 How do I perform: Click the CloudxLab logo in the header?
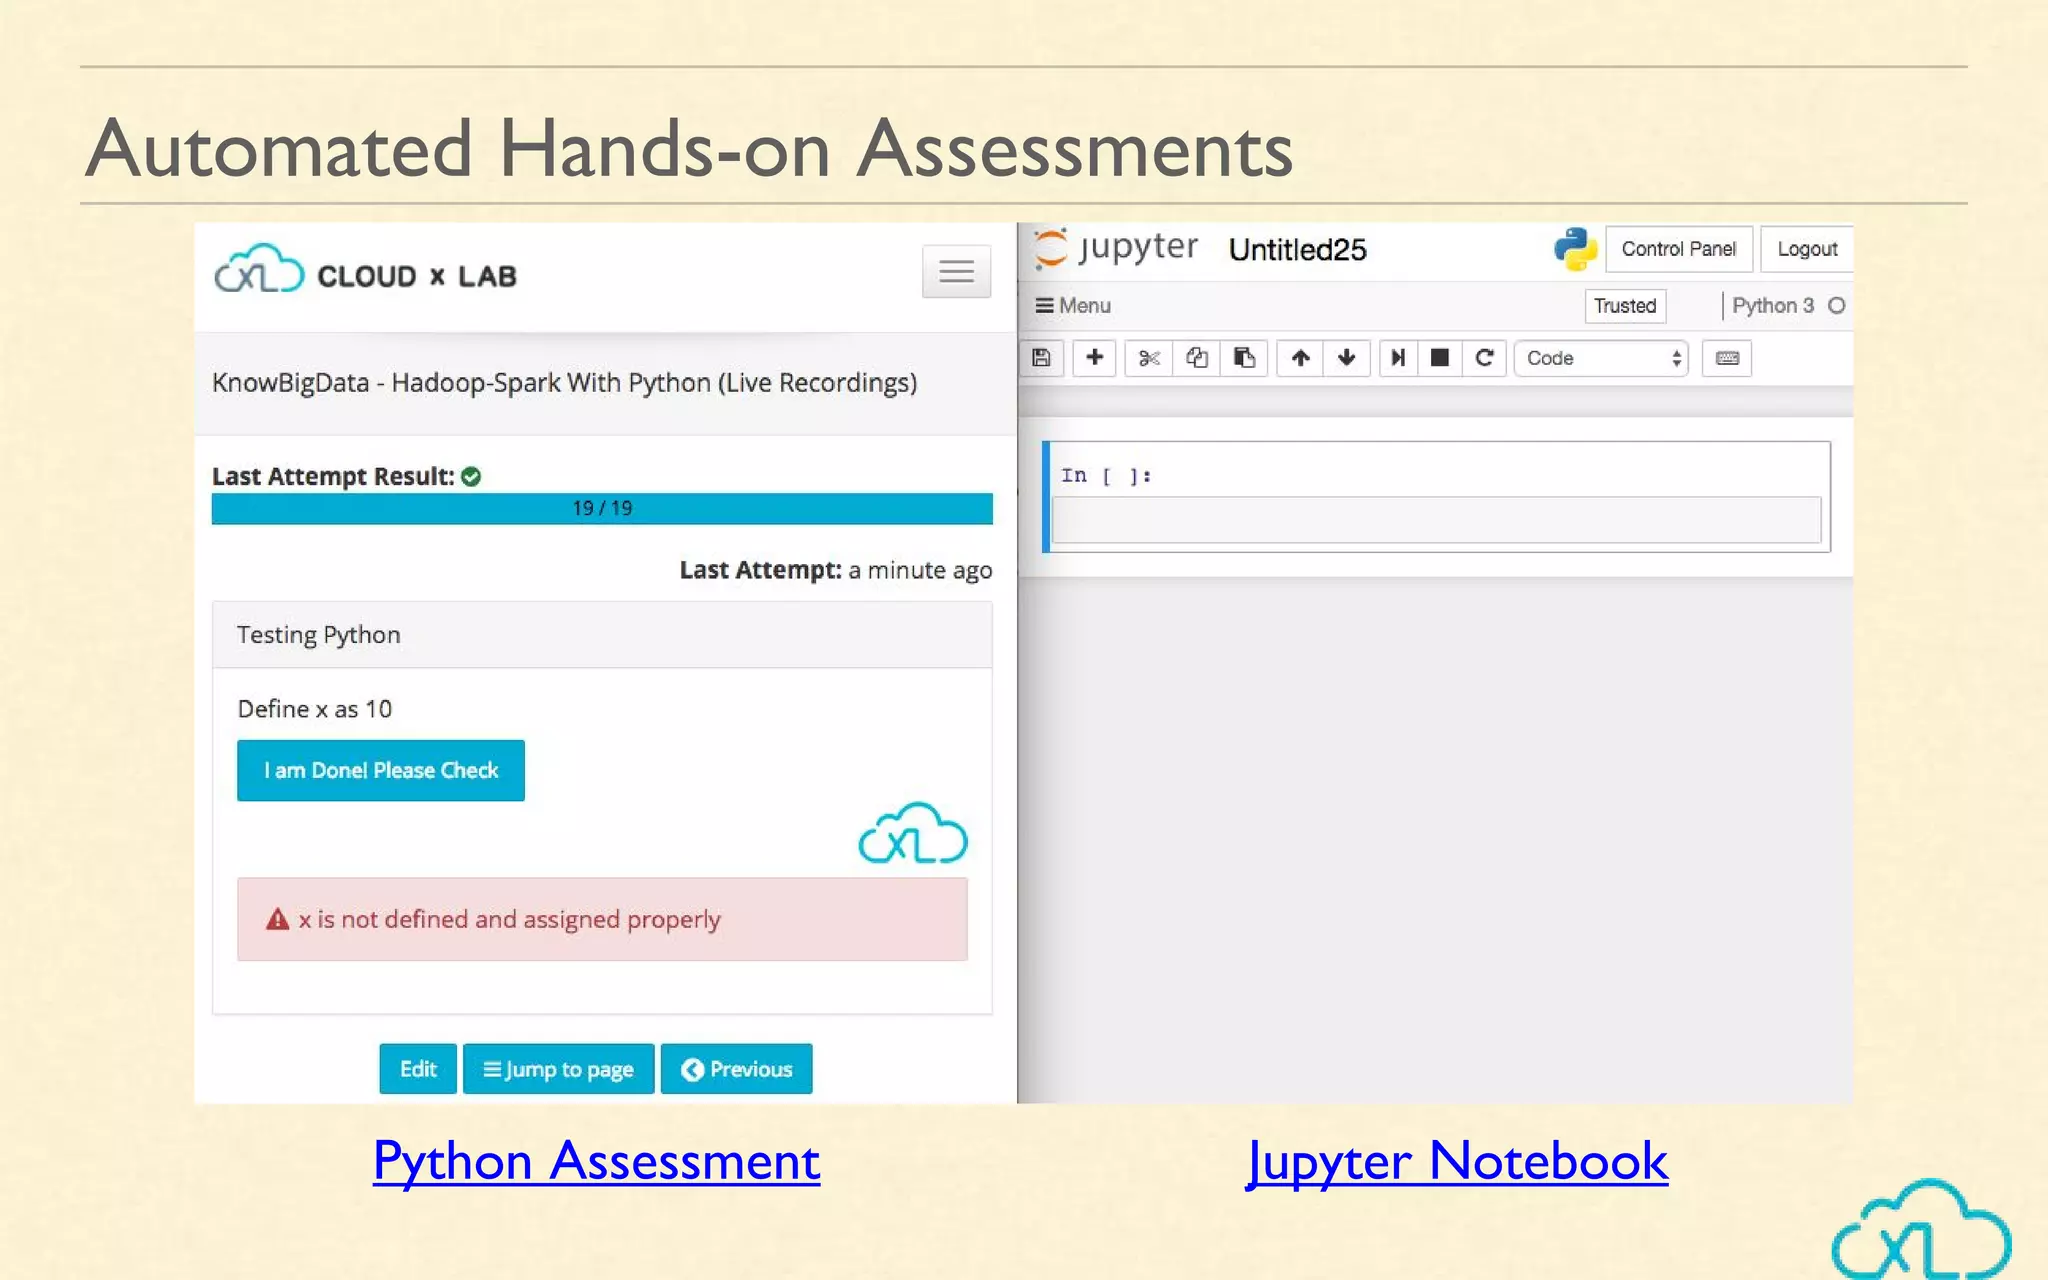(x=366, y=270)
